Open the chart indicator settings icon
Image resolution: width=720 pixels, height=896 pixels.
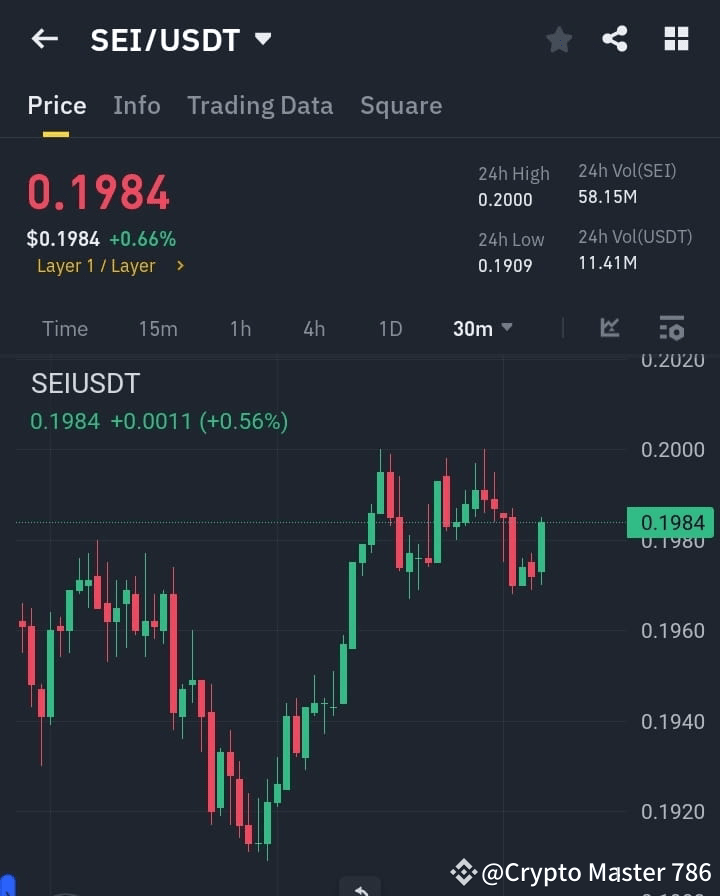[671, 328]
